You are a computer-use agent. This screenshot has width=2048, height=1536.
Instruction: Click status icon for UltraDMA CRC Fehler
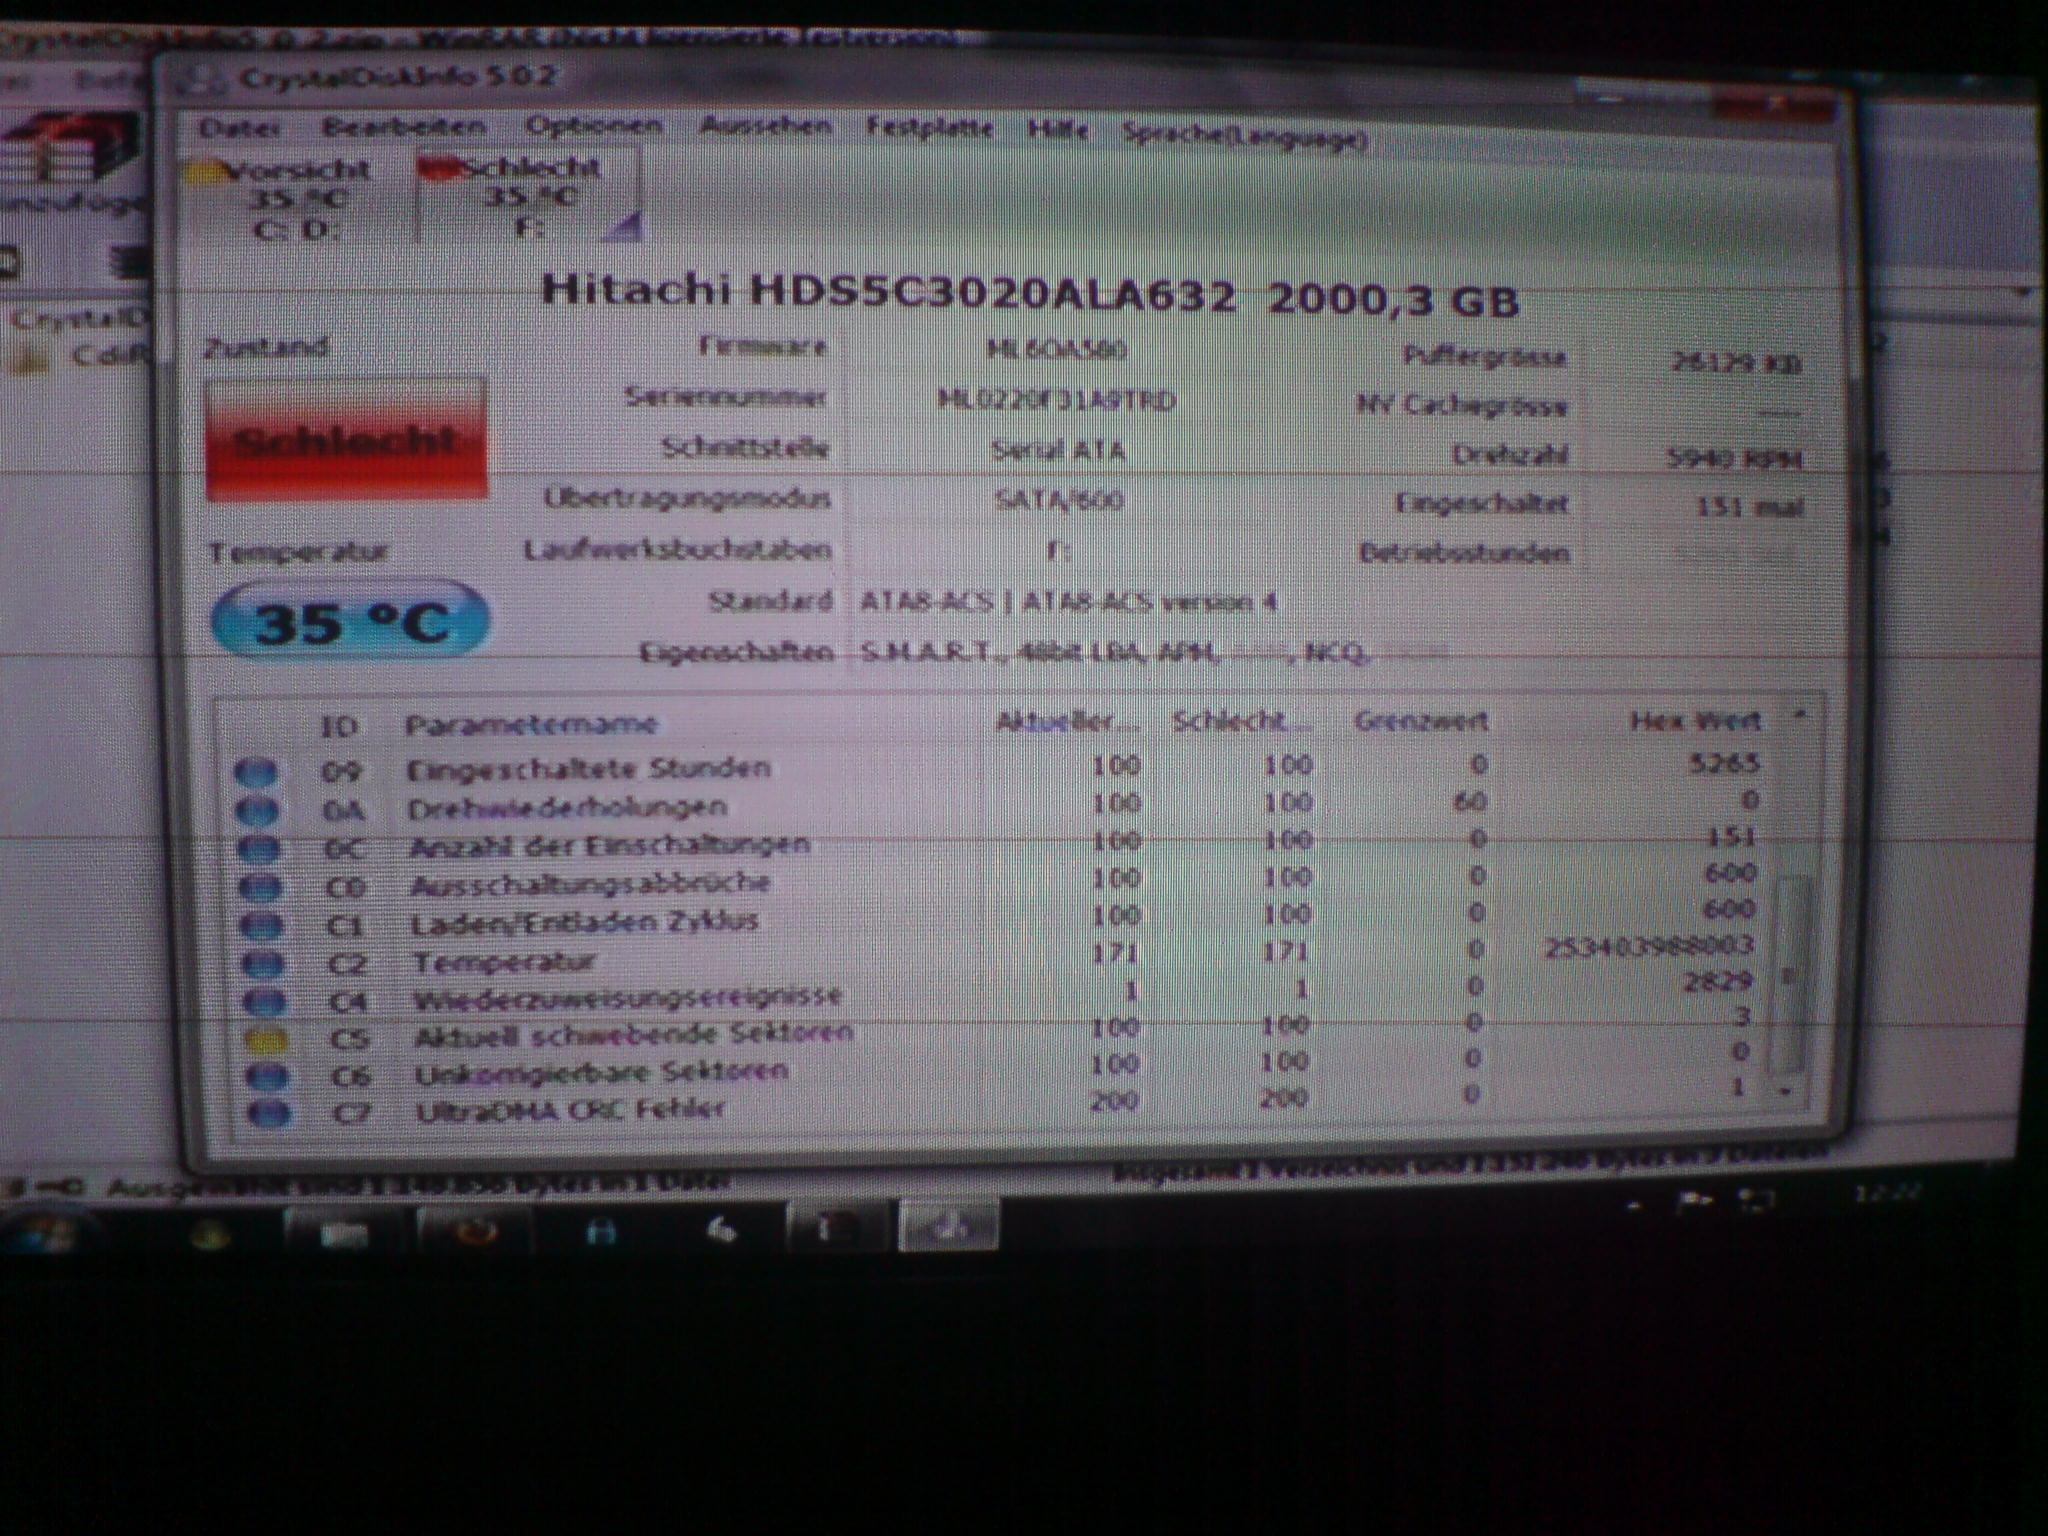click(x=269, y=1113)
